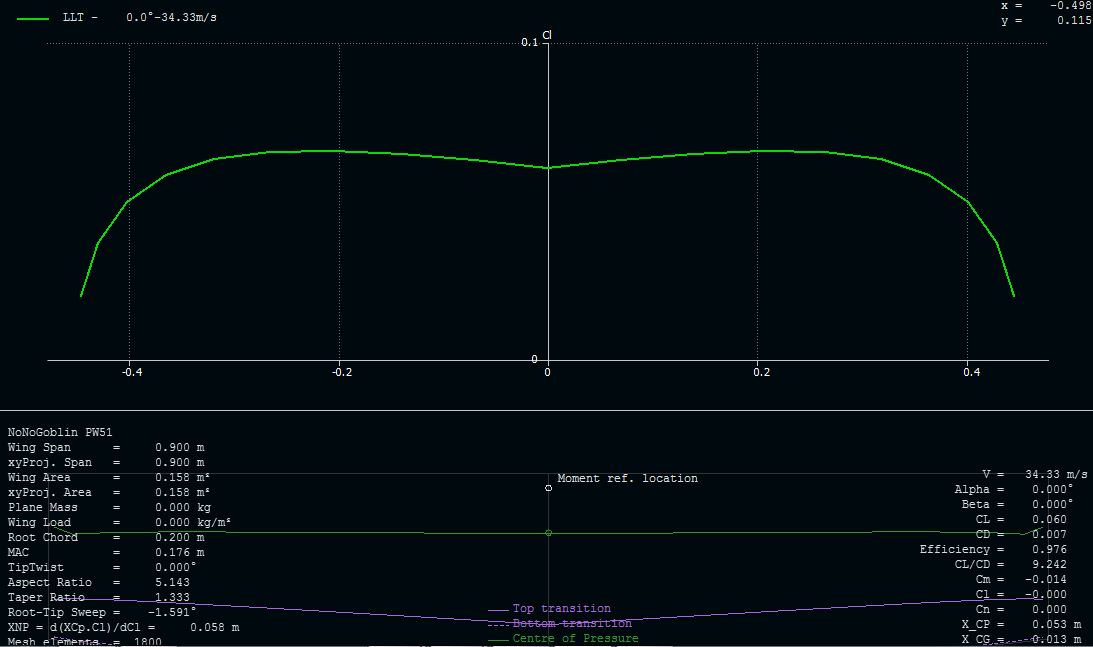The image size is (1093, 647).
Task: Click the Top transition legend entry
Action: point(561,609)
